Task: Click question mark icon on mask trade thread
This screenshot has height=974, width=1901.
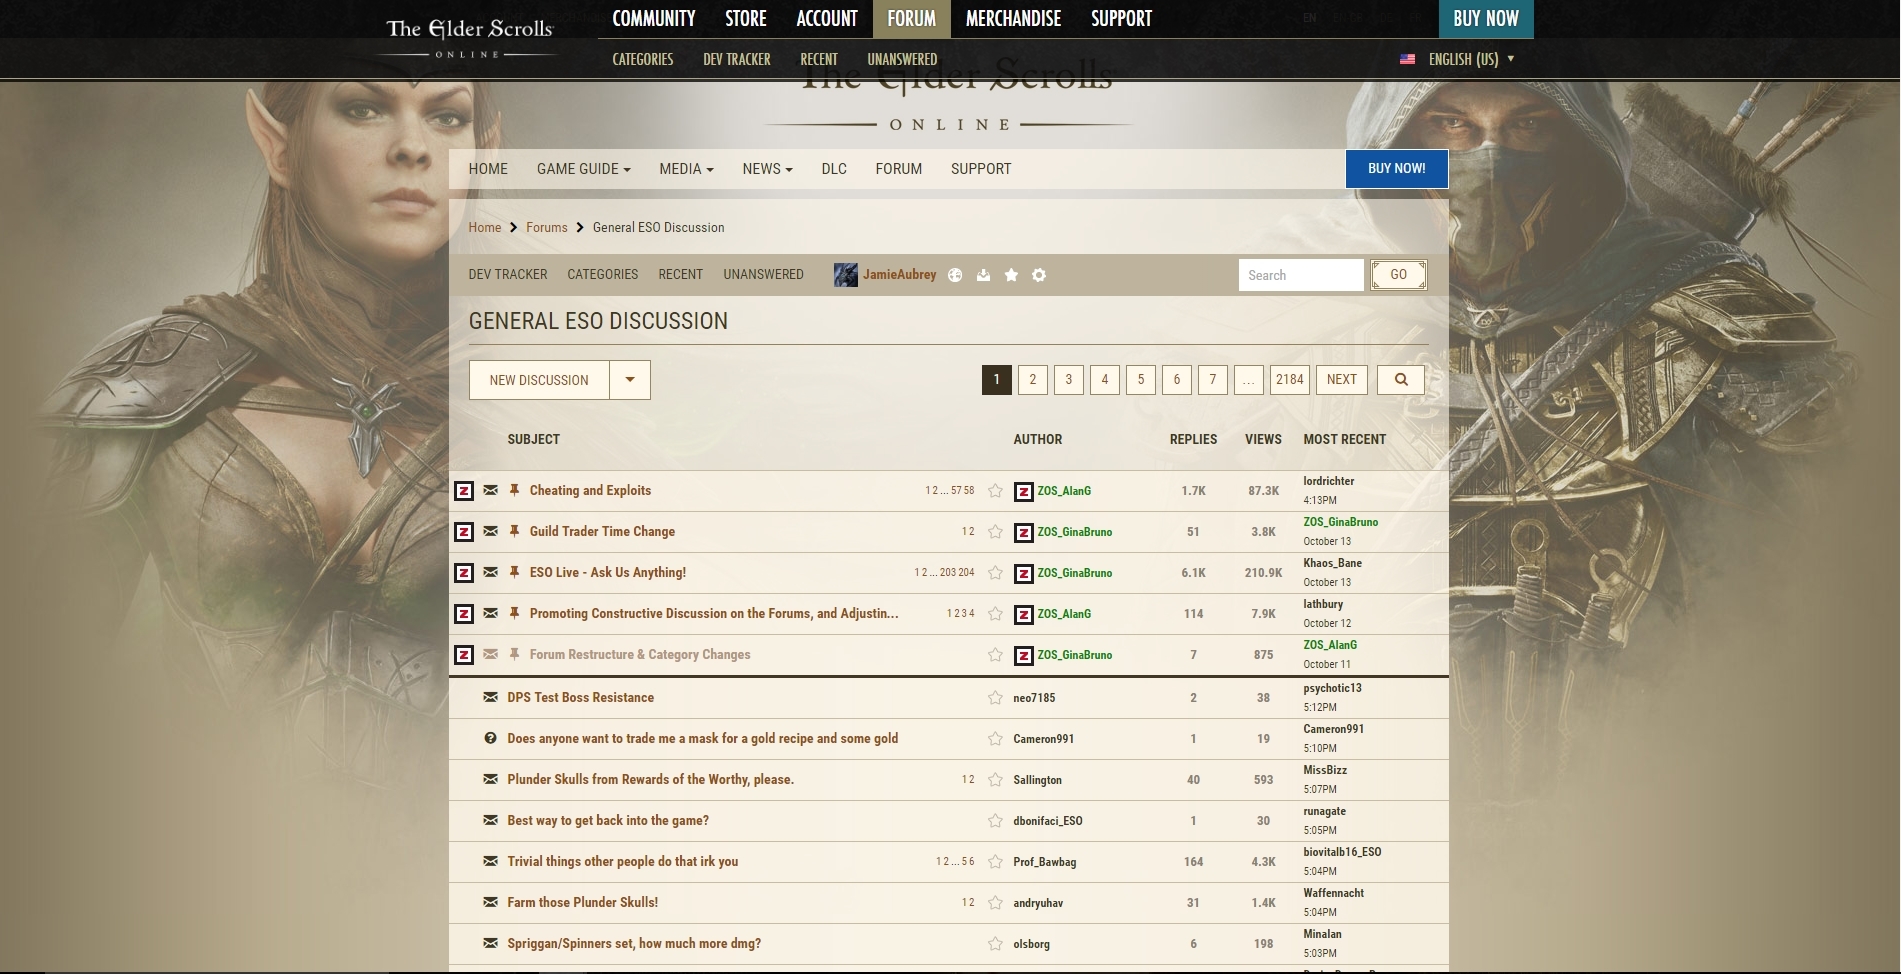Action: point(490,738)
